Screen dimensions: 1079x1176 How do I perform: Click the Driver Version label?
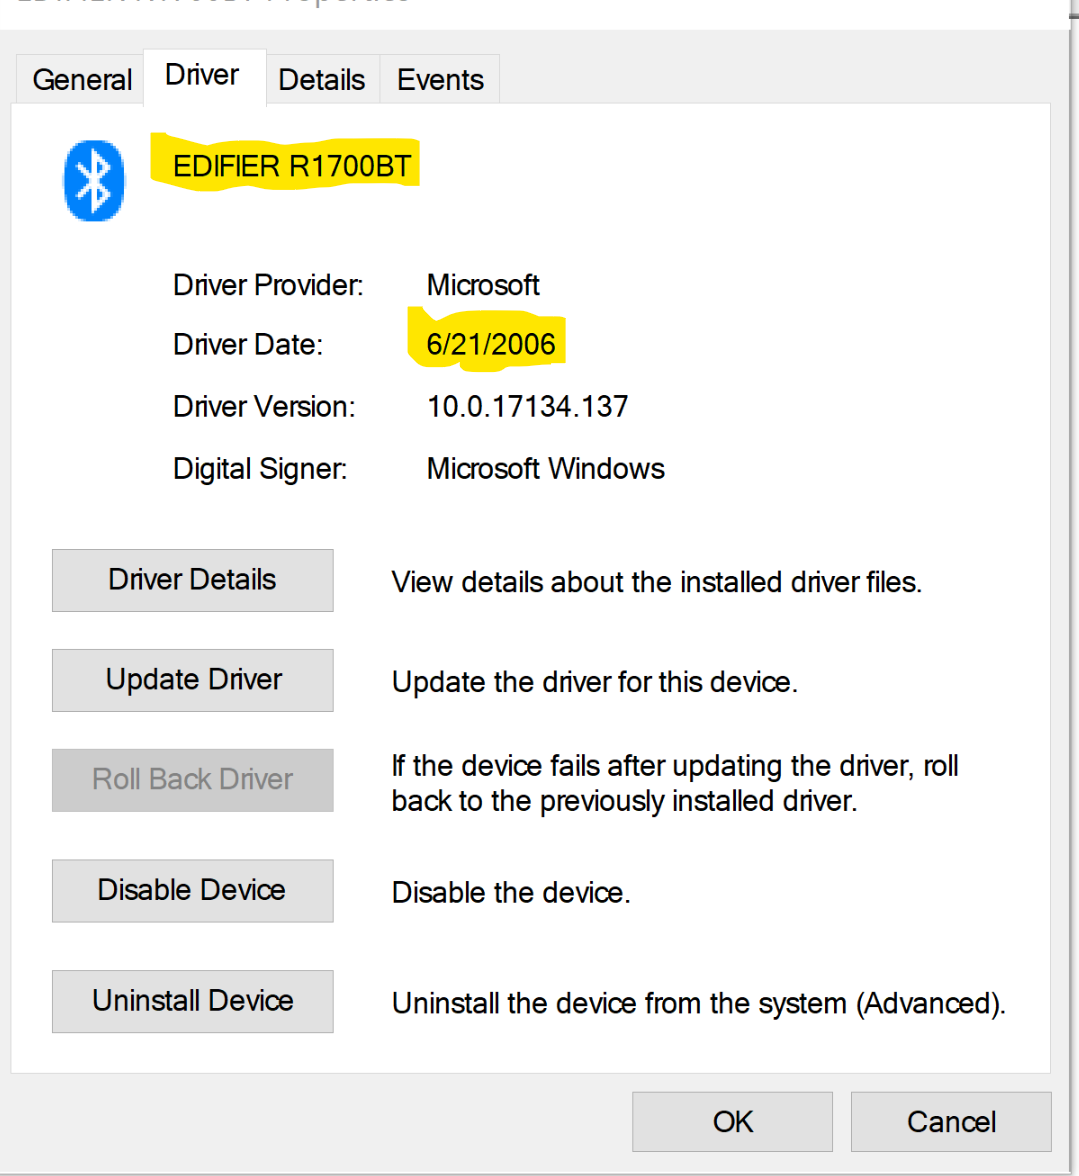click(265, 407)
